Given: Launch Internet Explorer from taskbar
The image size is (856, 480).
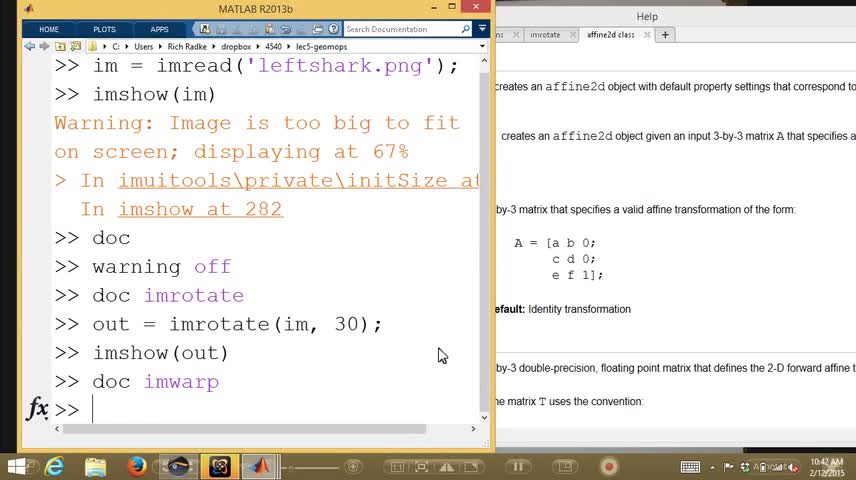Looking at the screenshot, I should 55,466.
